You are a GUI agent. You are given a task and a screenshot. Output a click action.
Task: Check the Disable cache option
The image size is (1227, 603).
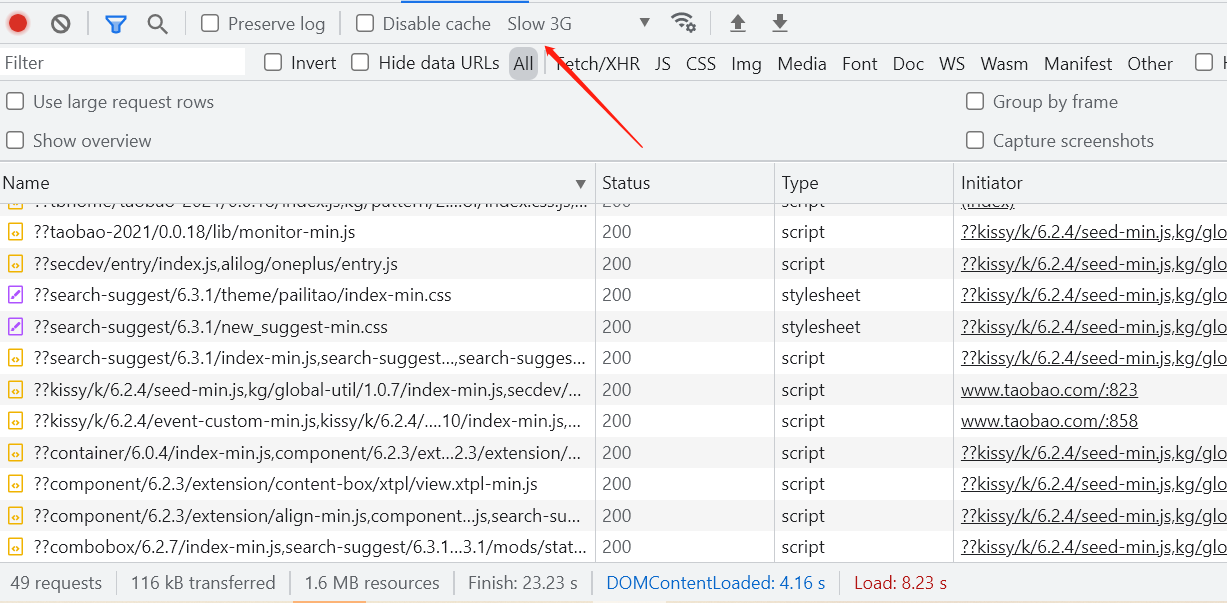click(x=365, y=23)
